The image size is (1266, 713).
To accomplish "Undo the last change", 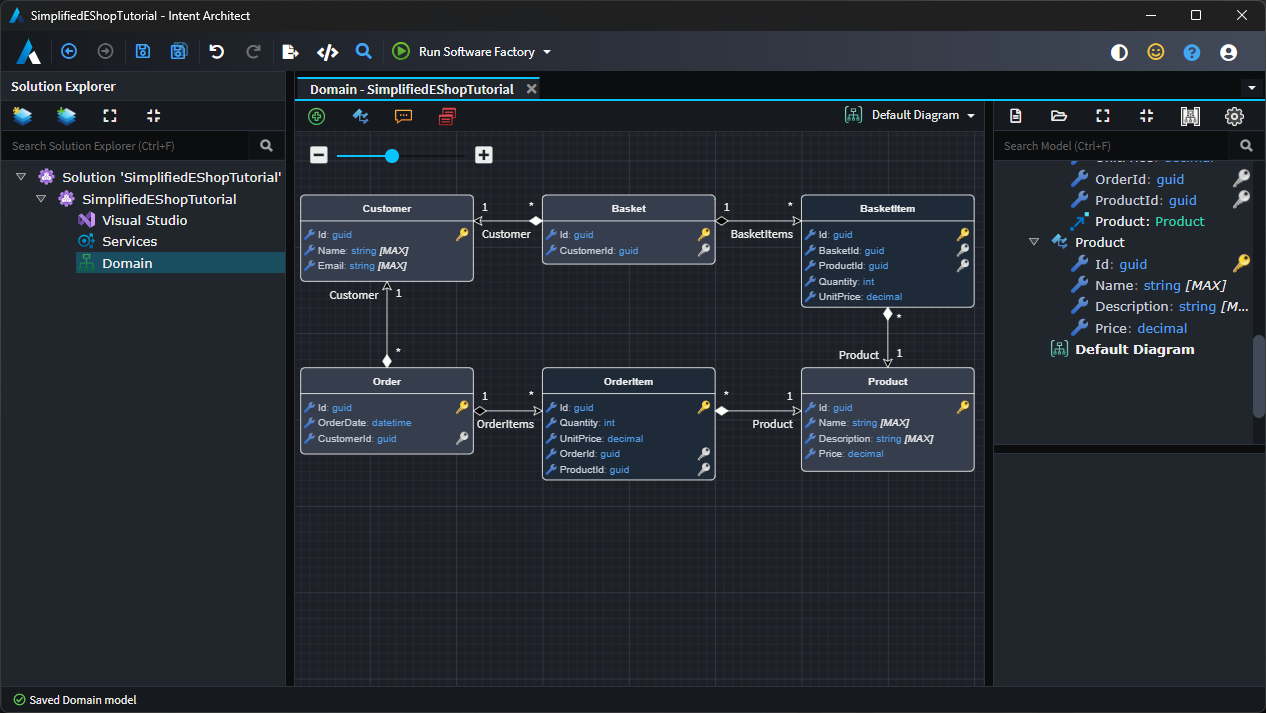I will coord(216,52).
